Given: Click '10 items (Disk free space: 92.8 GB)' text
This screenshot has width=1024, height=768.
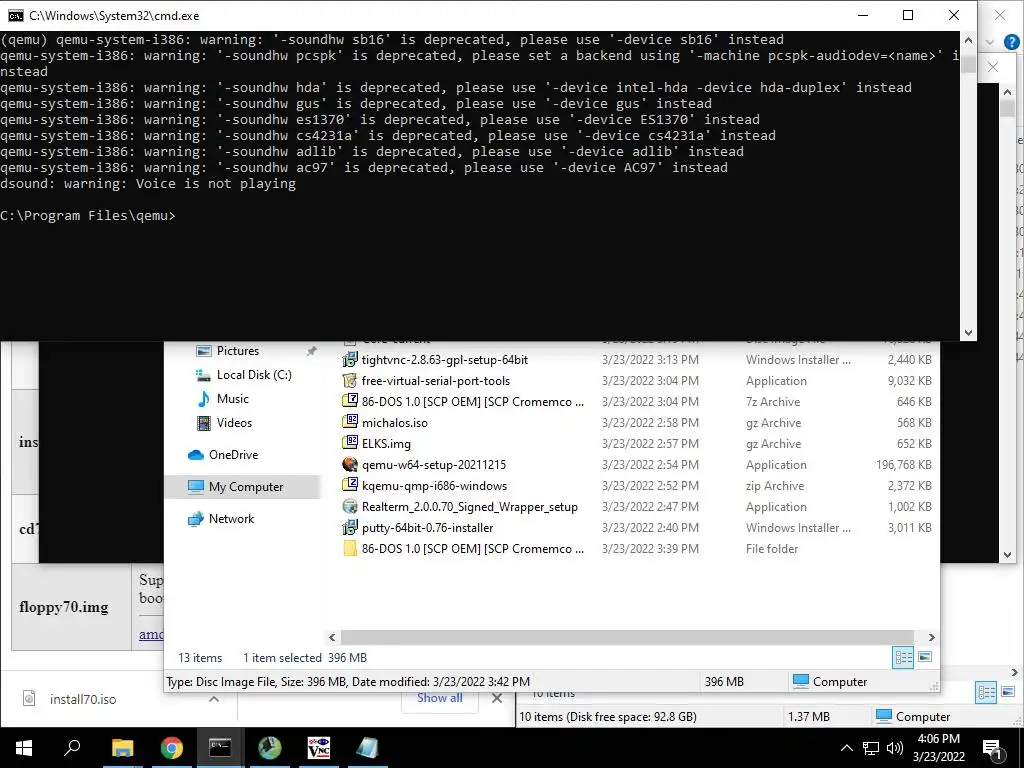Looking at the screenshot, I should tap(607, 716).
